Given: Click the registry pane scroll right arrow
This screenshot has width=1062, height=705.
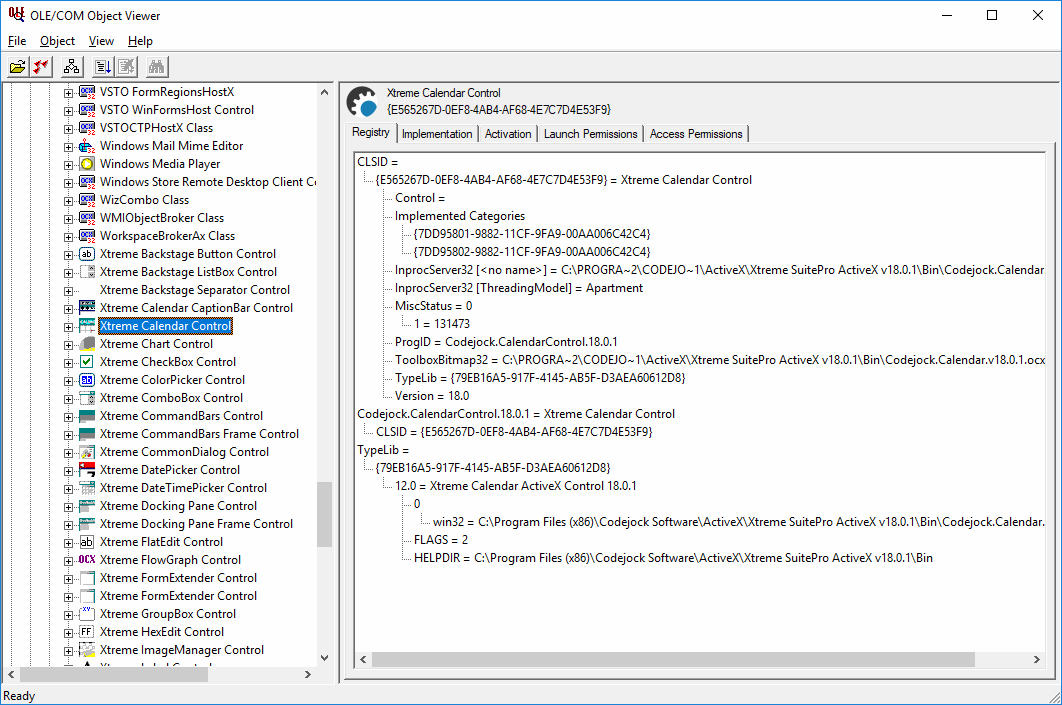Looking at the screenshot, I should (x=1036, y=660).
